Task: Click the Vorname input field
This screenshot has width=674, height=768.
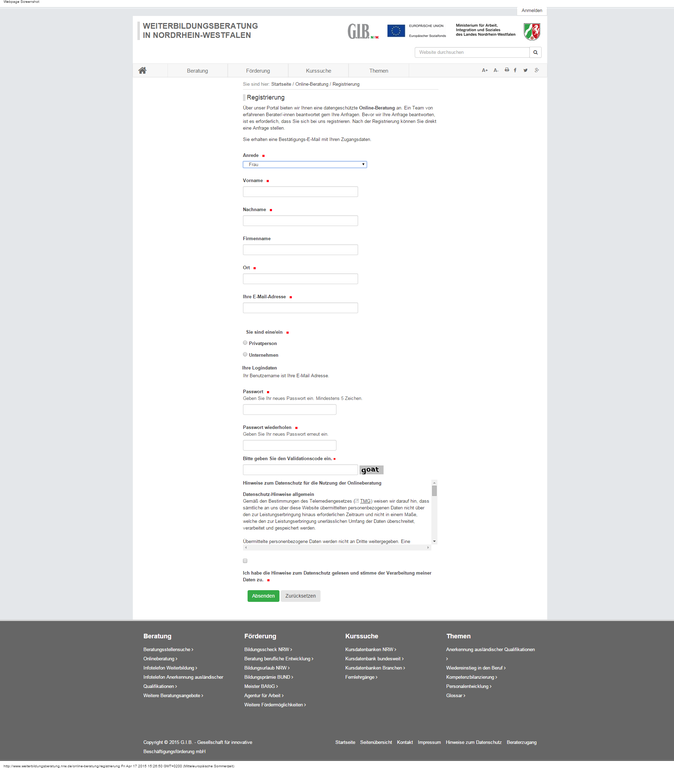Action: [x=300, y=192]
